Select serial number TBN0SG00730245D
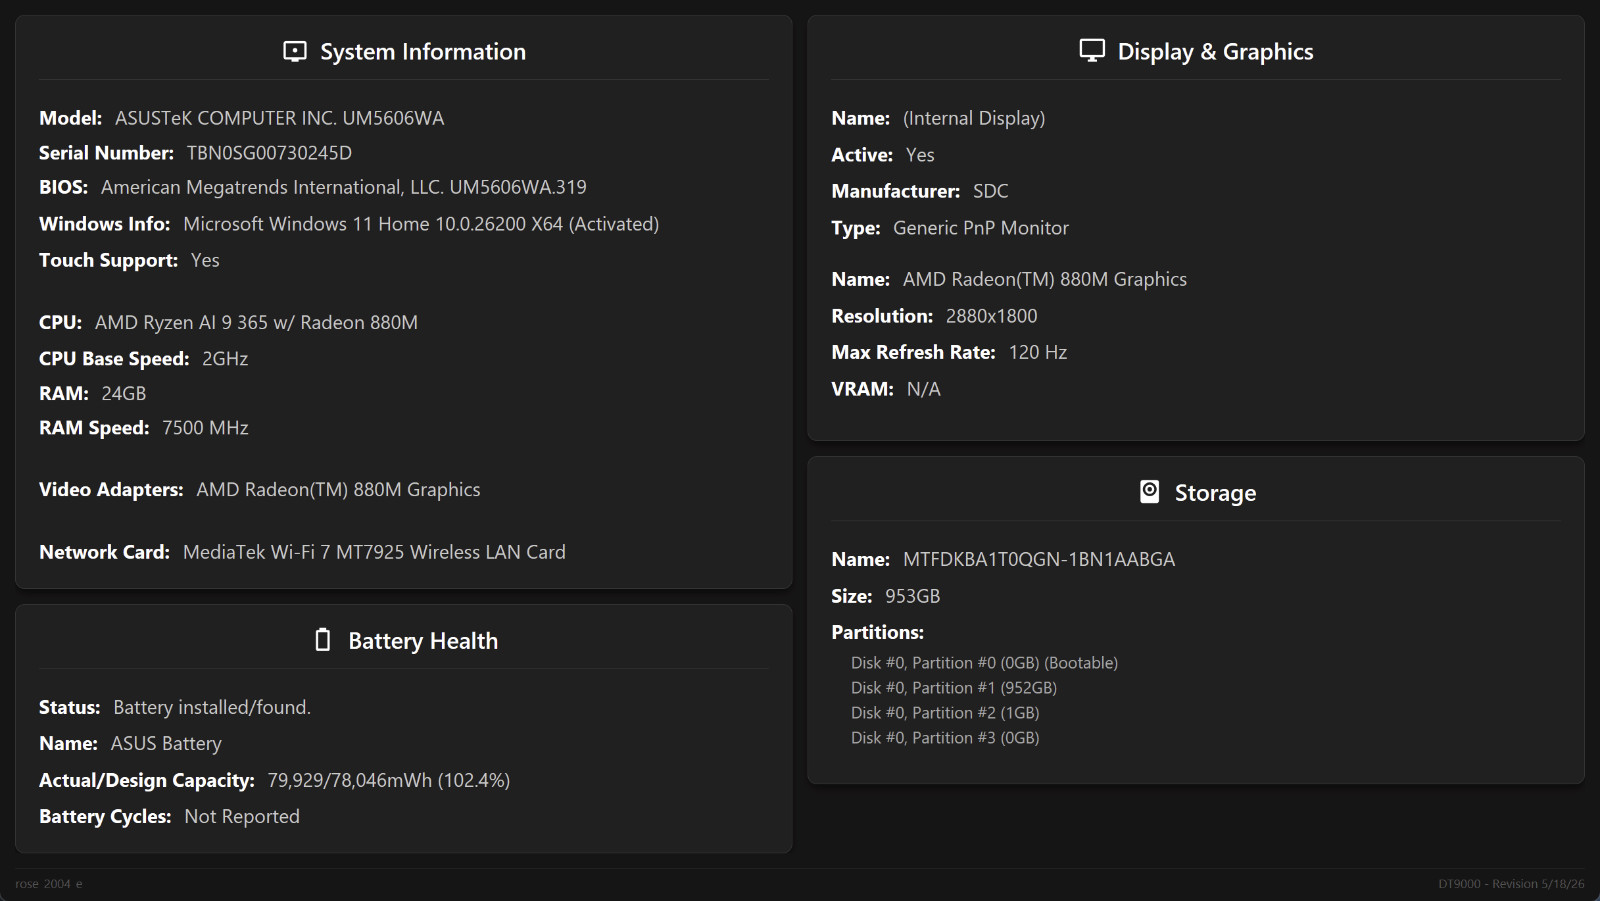The image size is (1600, 901). coord(269,153)
